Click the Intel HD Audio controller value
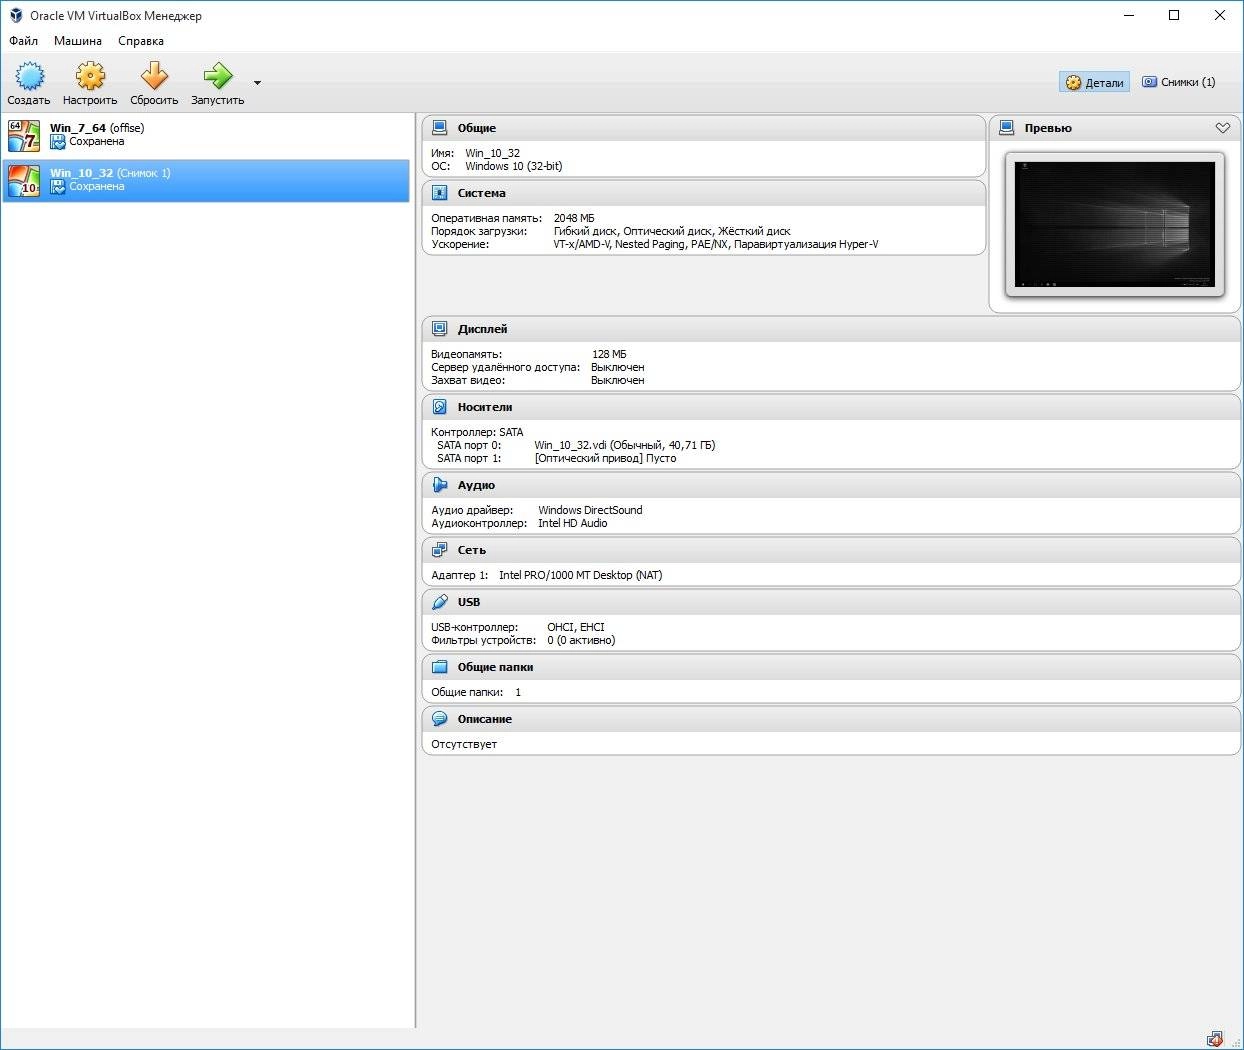The height and width of the screenshot is (1050, 1244). [573, 523]
